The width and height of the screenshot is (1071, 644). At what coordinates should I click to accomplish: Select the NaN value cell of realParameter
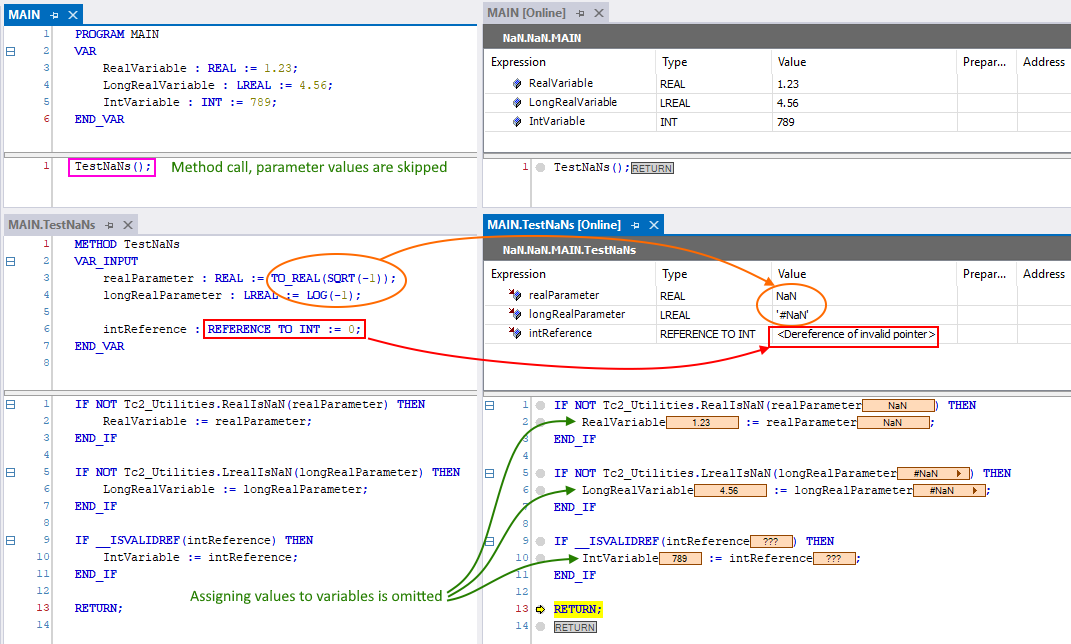[864, 296]
